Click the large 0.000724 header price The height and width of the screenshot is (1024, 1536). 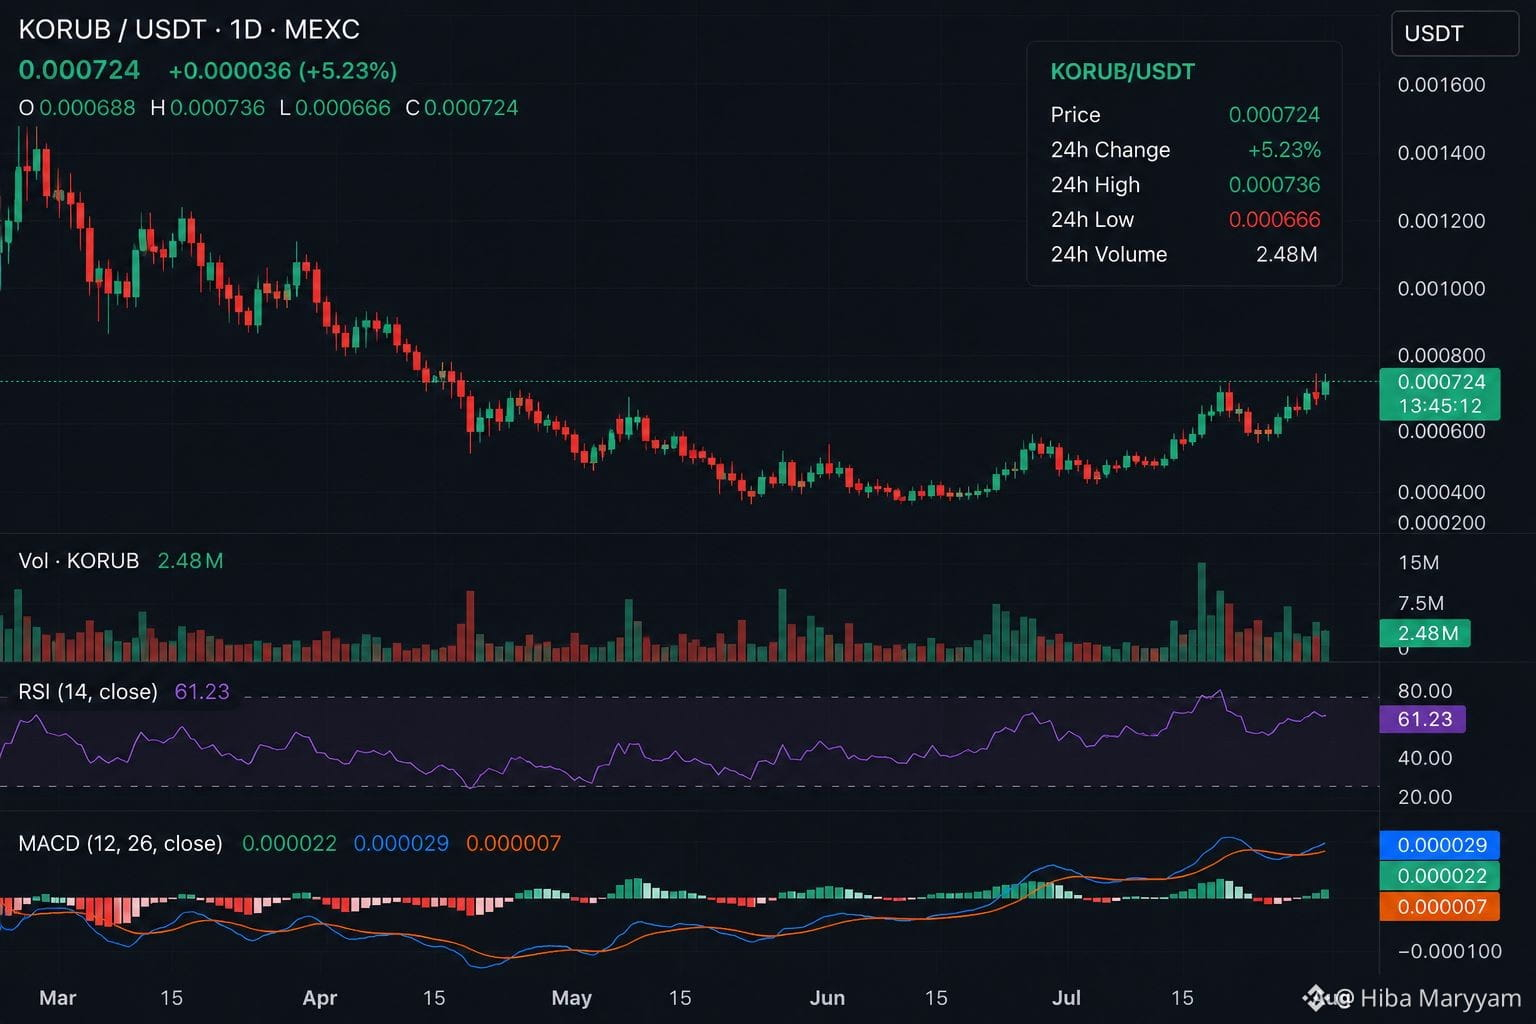coord(79,70)
